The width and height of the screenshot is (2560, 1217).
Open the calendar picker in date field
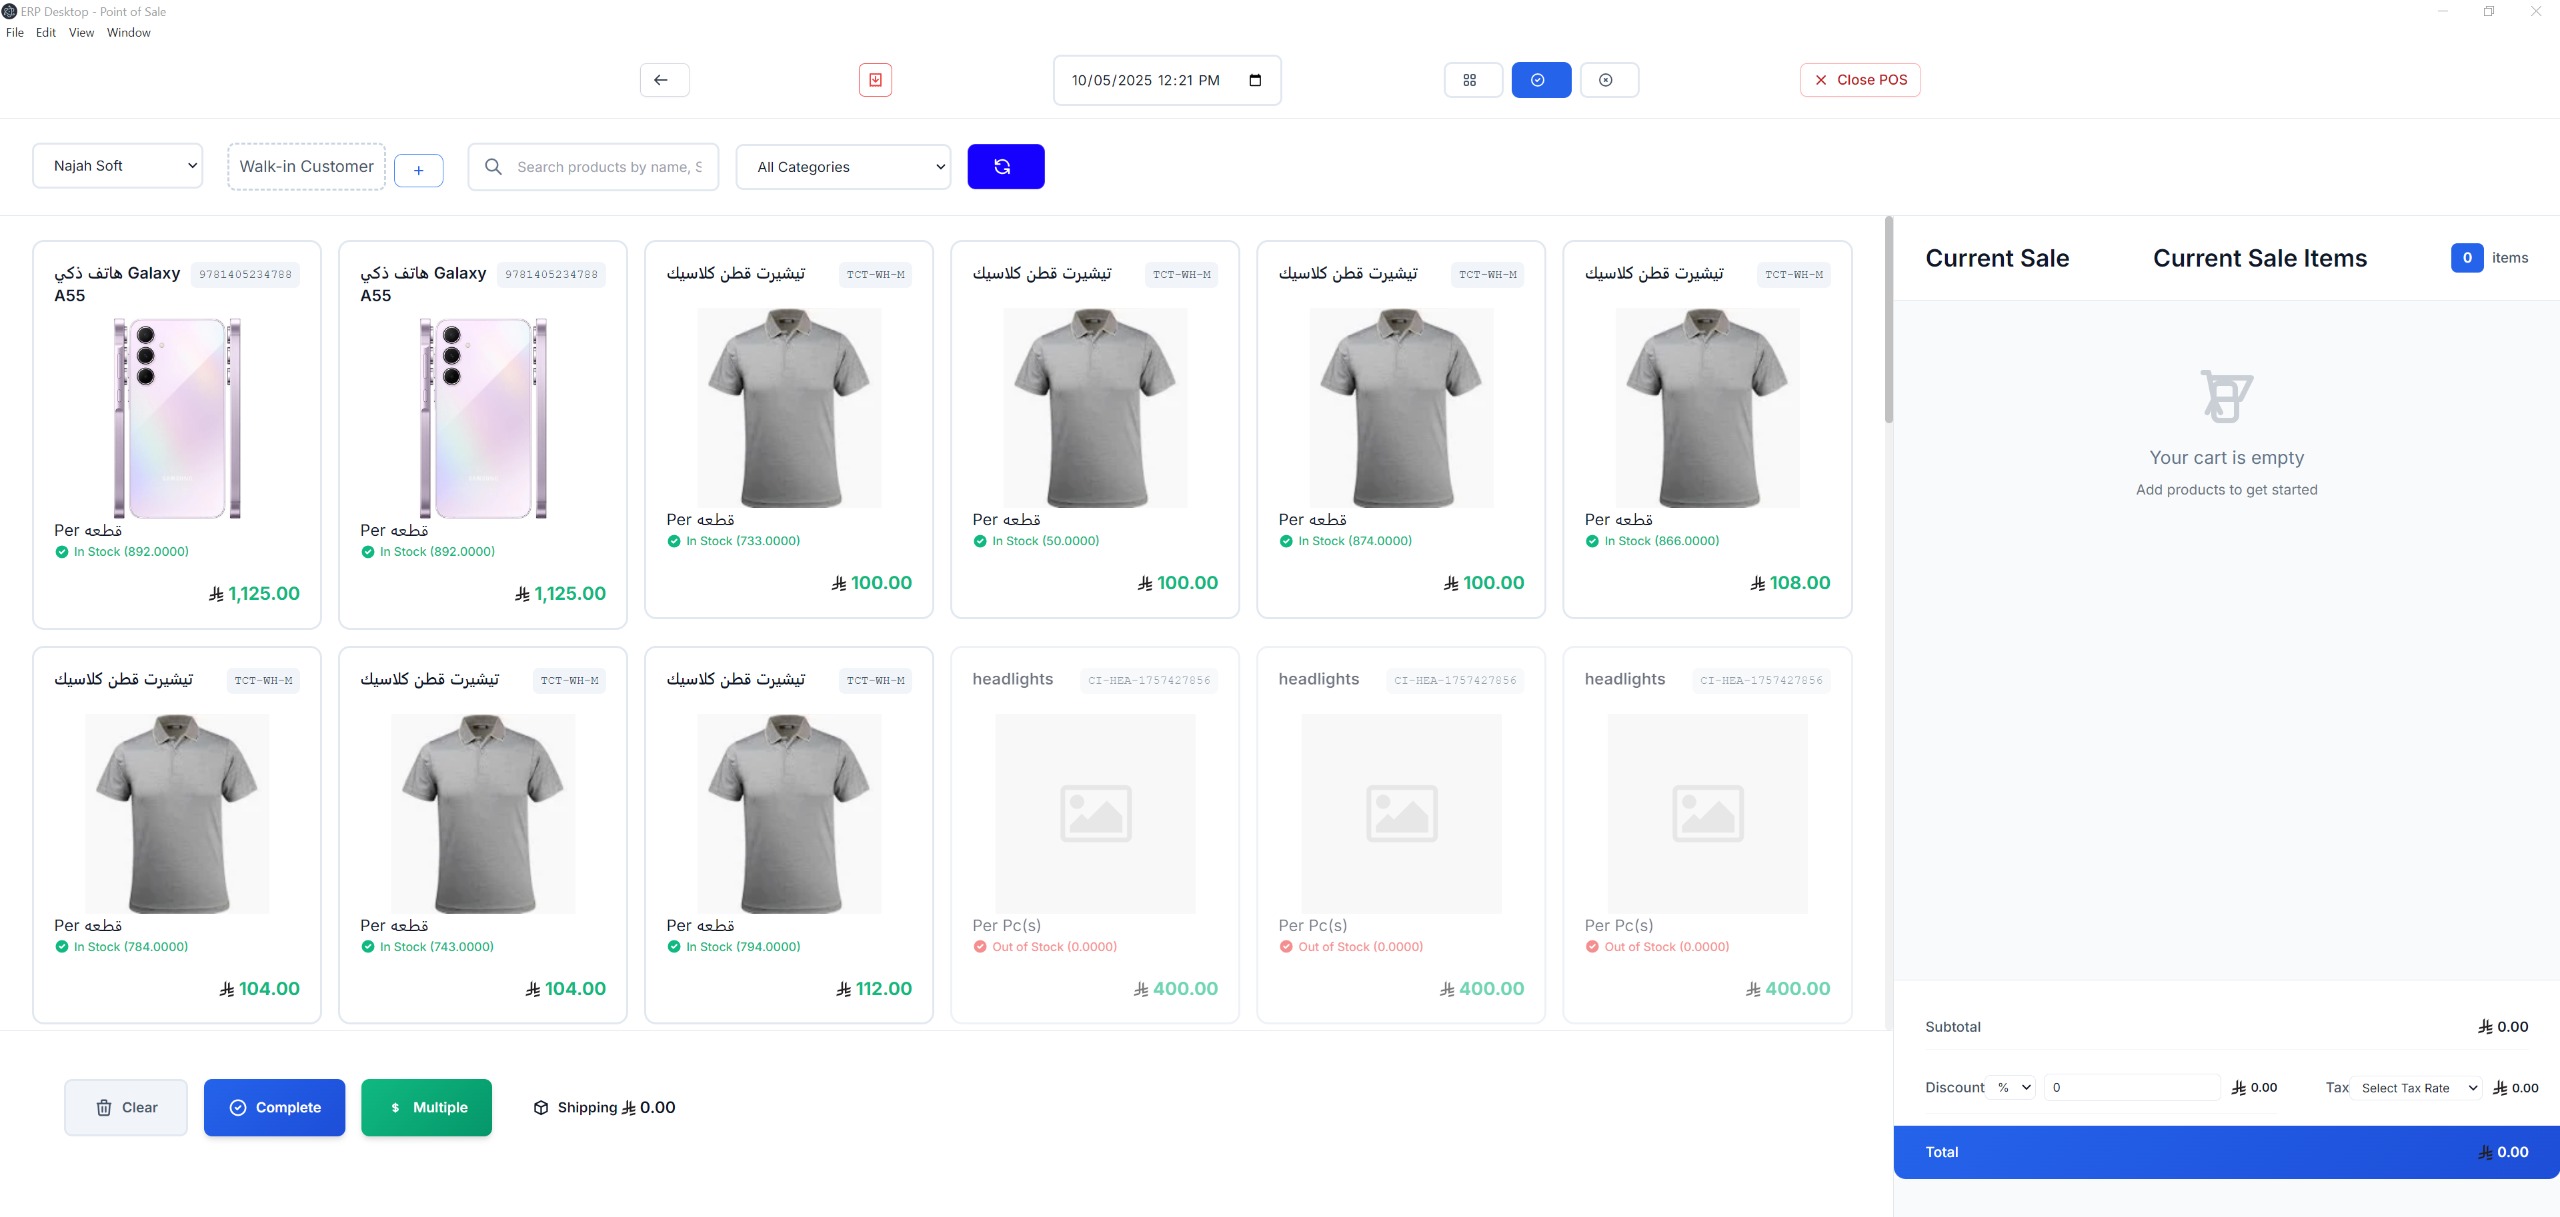1255,80
